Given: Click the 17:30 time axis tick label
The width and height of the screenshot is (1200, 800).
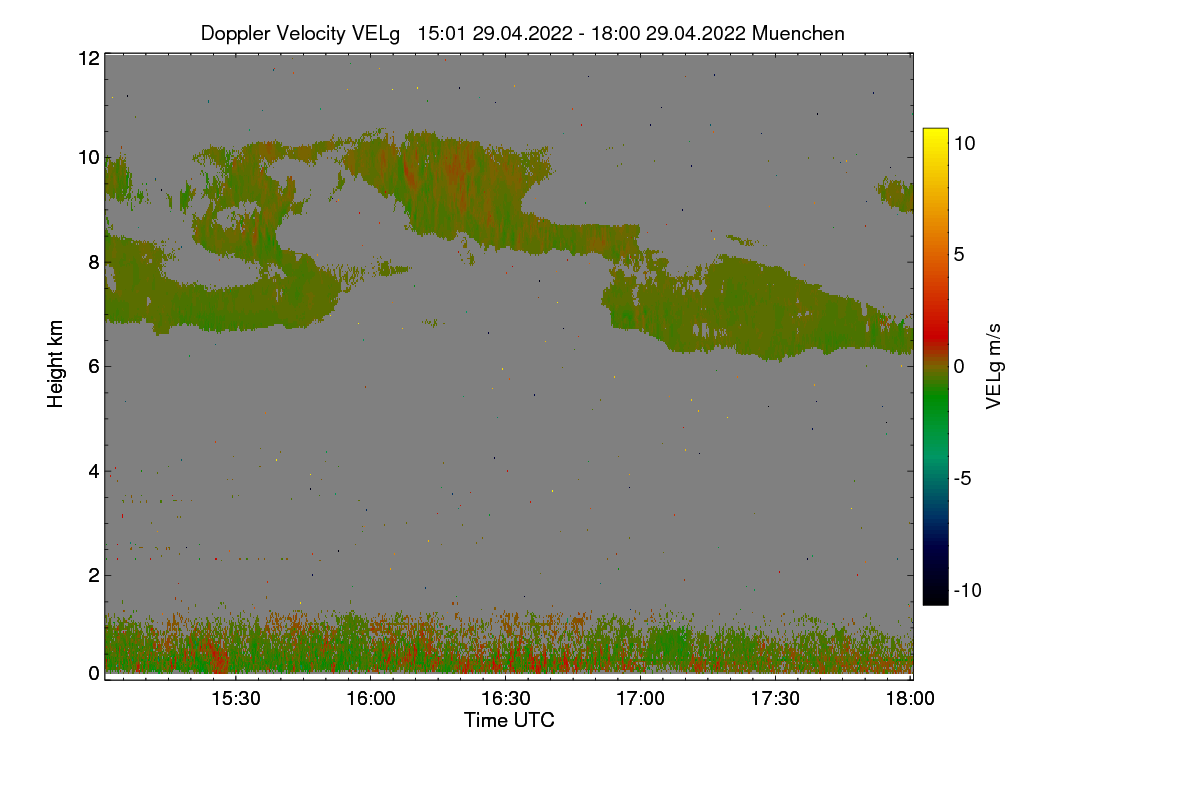Looking at the screenshot, I should click(775, 699).
